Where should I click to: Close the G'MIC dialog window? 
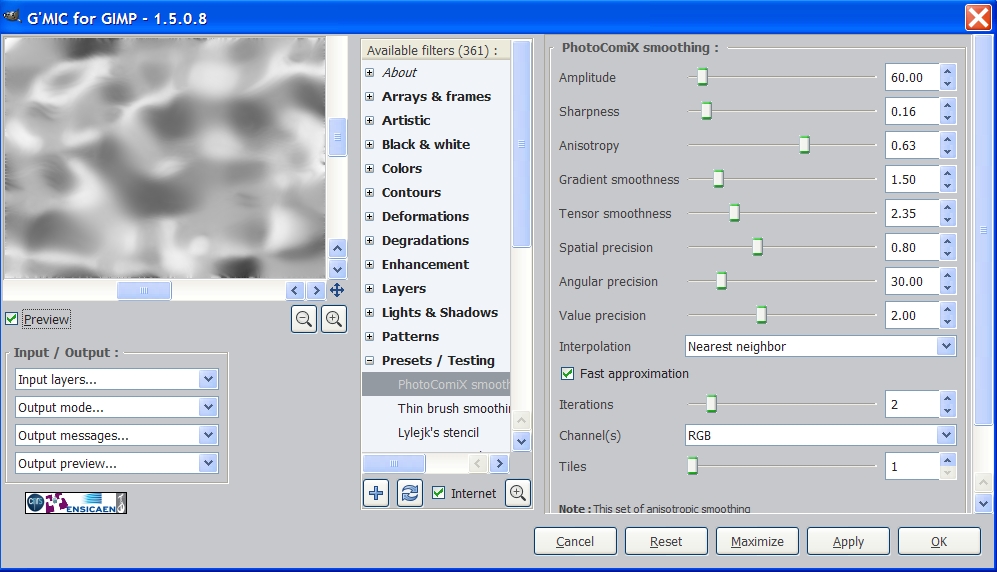pyautogui.click(x=978, y=17)
